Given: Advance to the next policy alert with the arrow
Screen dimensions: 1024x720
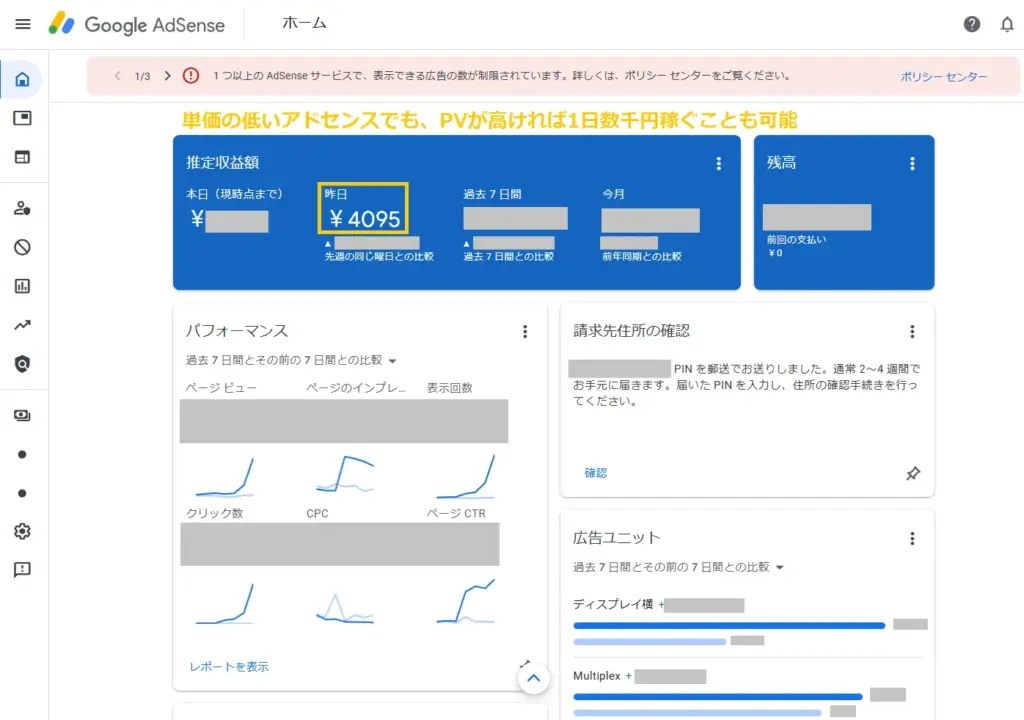Looking at the screenshot, I should (166, 76).
